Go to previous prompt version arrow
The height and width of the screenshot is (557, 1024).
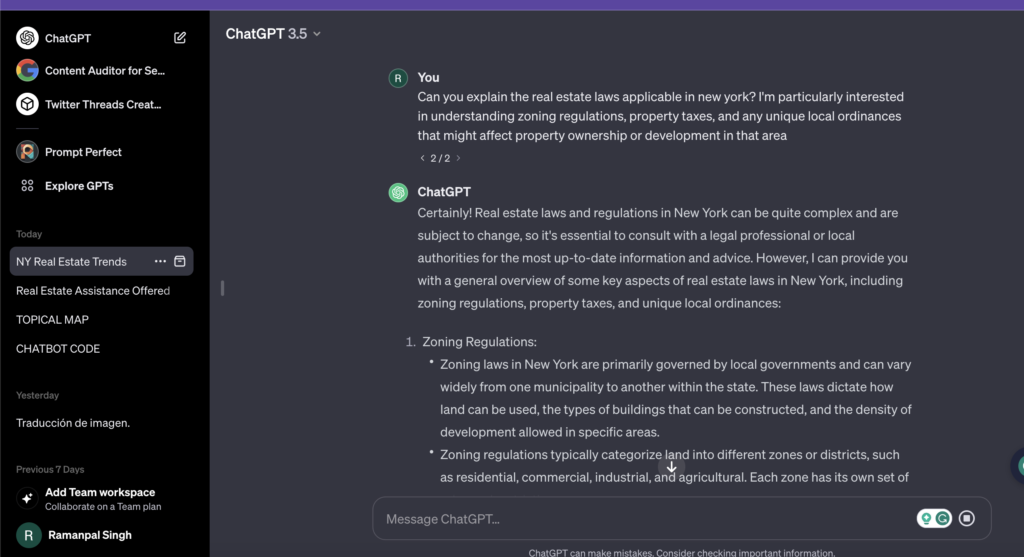coord(422,158)
